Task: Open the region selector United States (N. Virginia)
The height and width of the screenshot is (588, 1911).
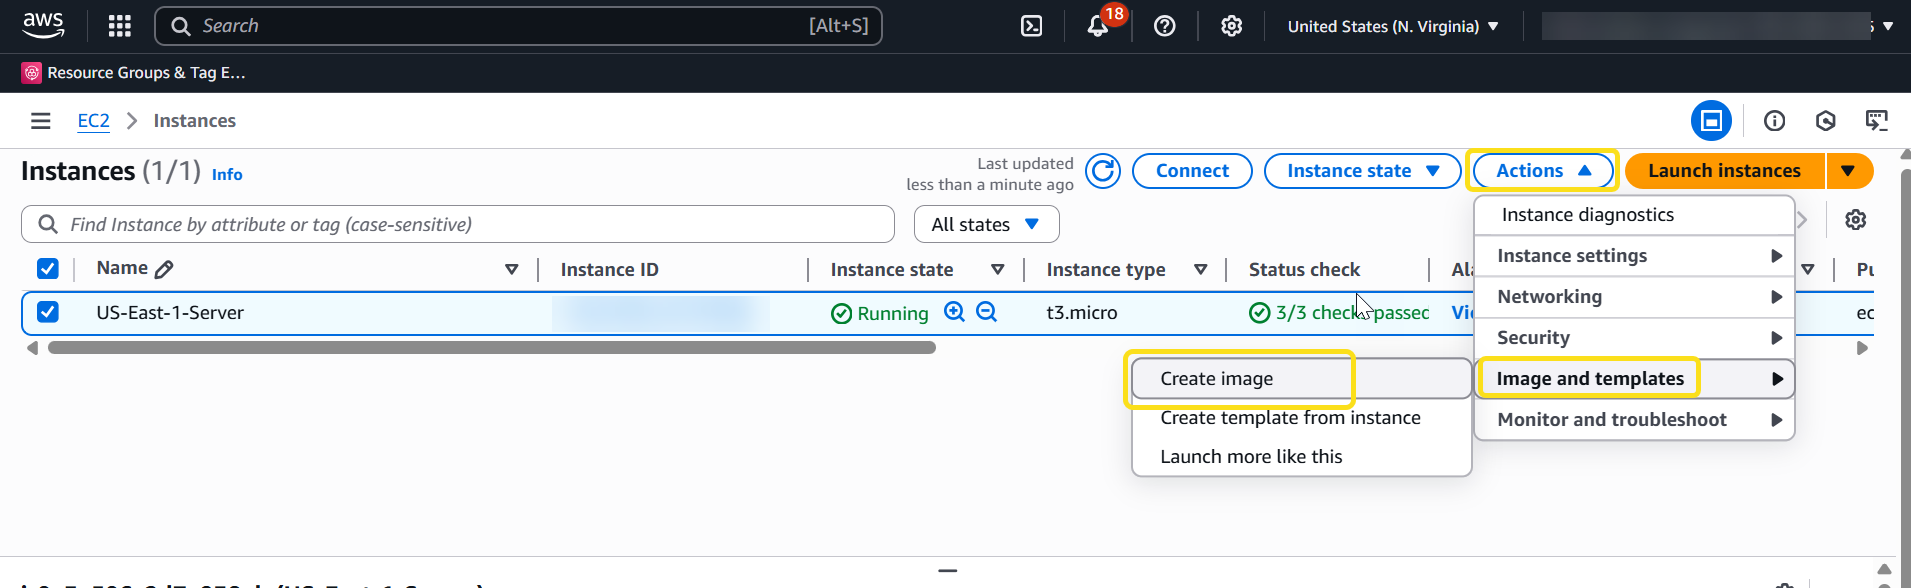Action: pos(1392,27)
